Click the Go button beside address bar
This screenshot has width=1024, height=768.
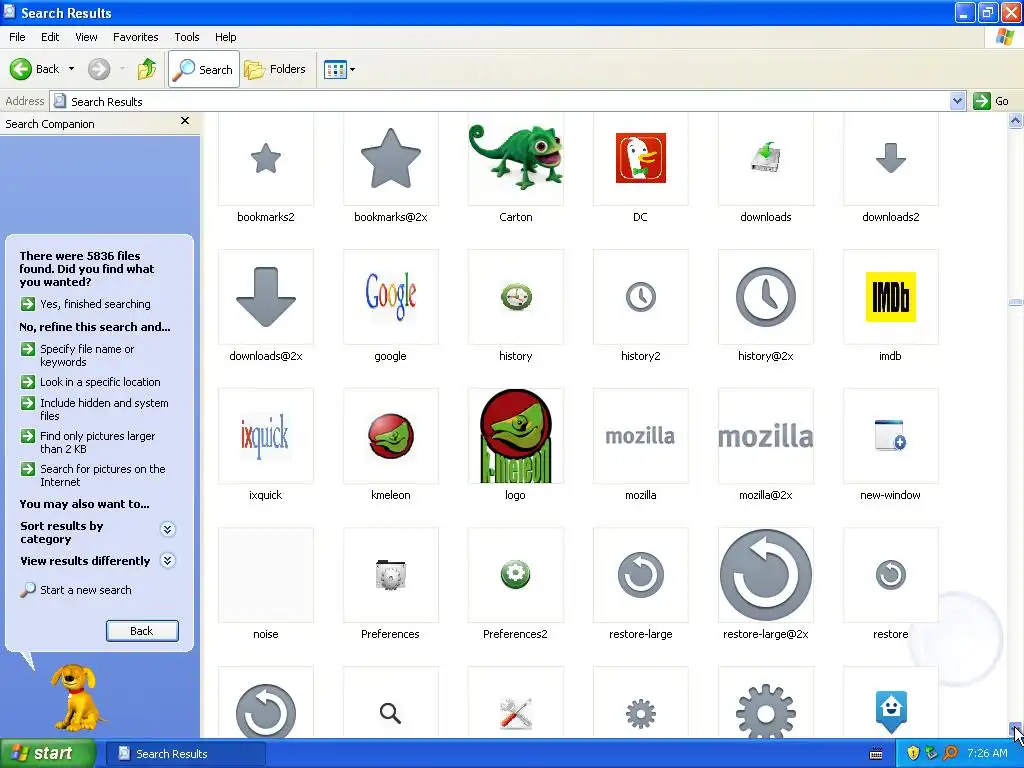(x=991, y=101)
